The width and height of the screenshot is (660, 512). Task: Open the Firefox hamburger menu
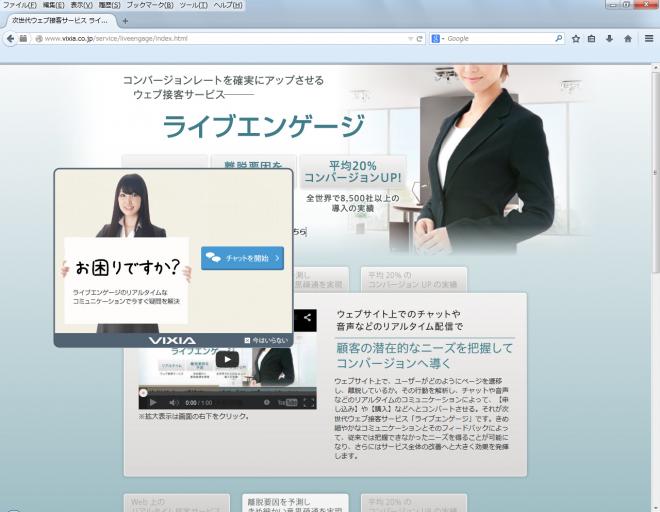(649, 39)
